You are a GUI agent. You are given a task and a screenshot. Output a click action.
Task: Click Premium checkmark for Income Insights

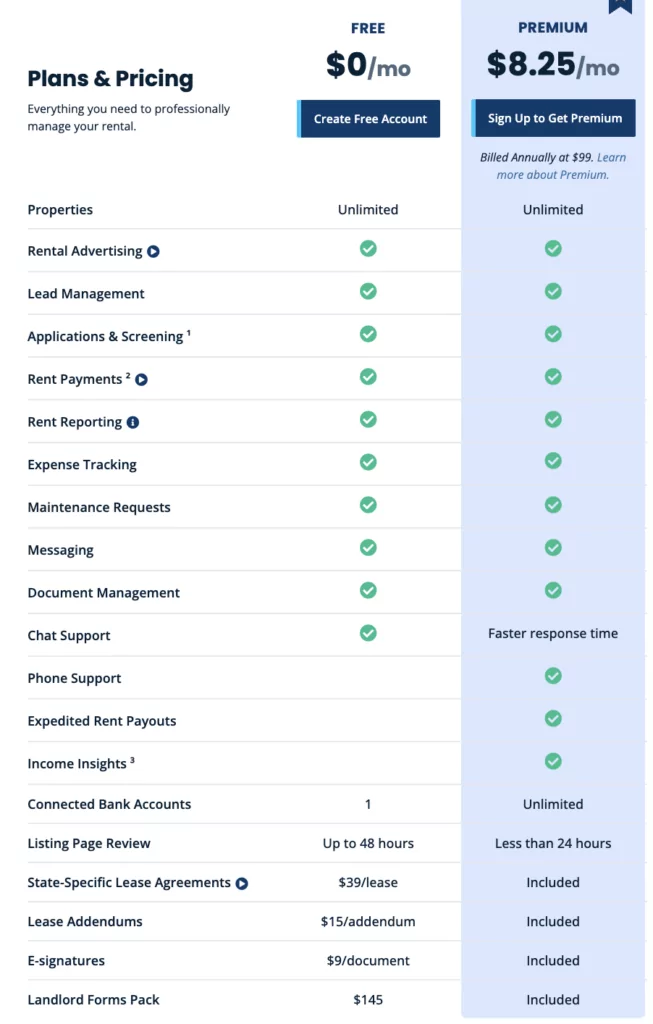[553, 761]
